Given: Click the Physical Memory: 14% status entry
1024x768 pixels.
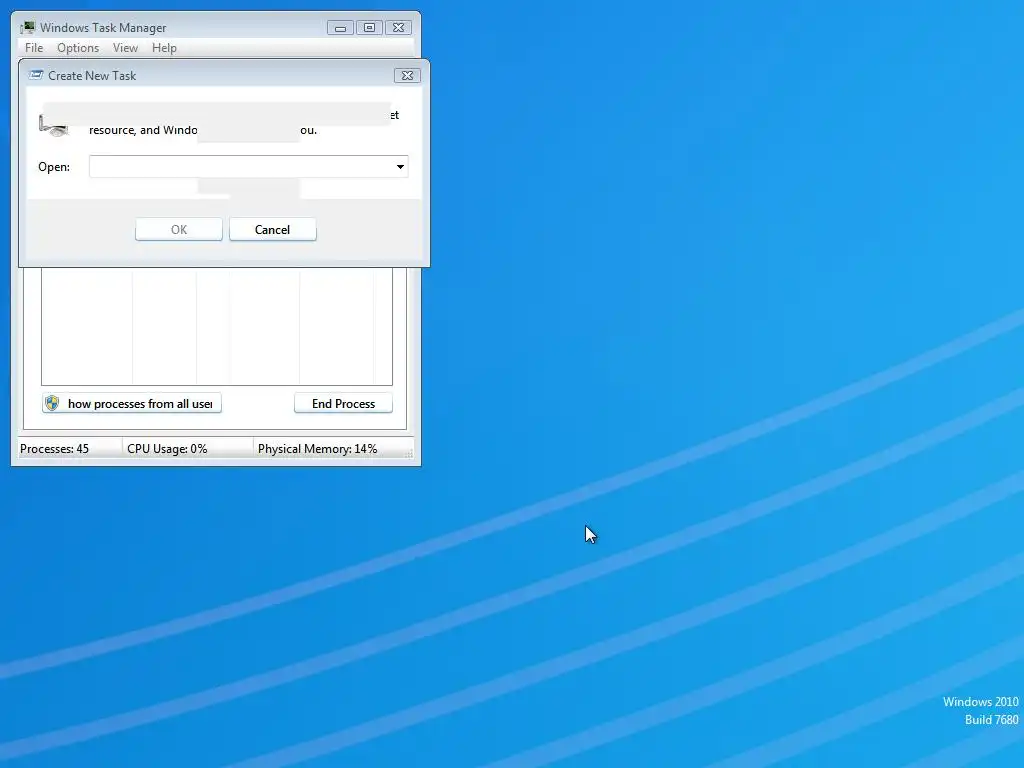Looking at the screenshot, I should pos(317,449).
